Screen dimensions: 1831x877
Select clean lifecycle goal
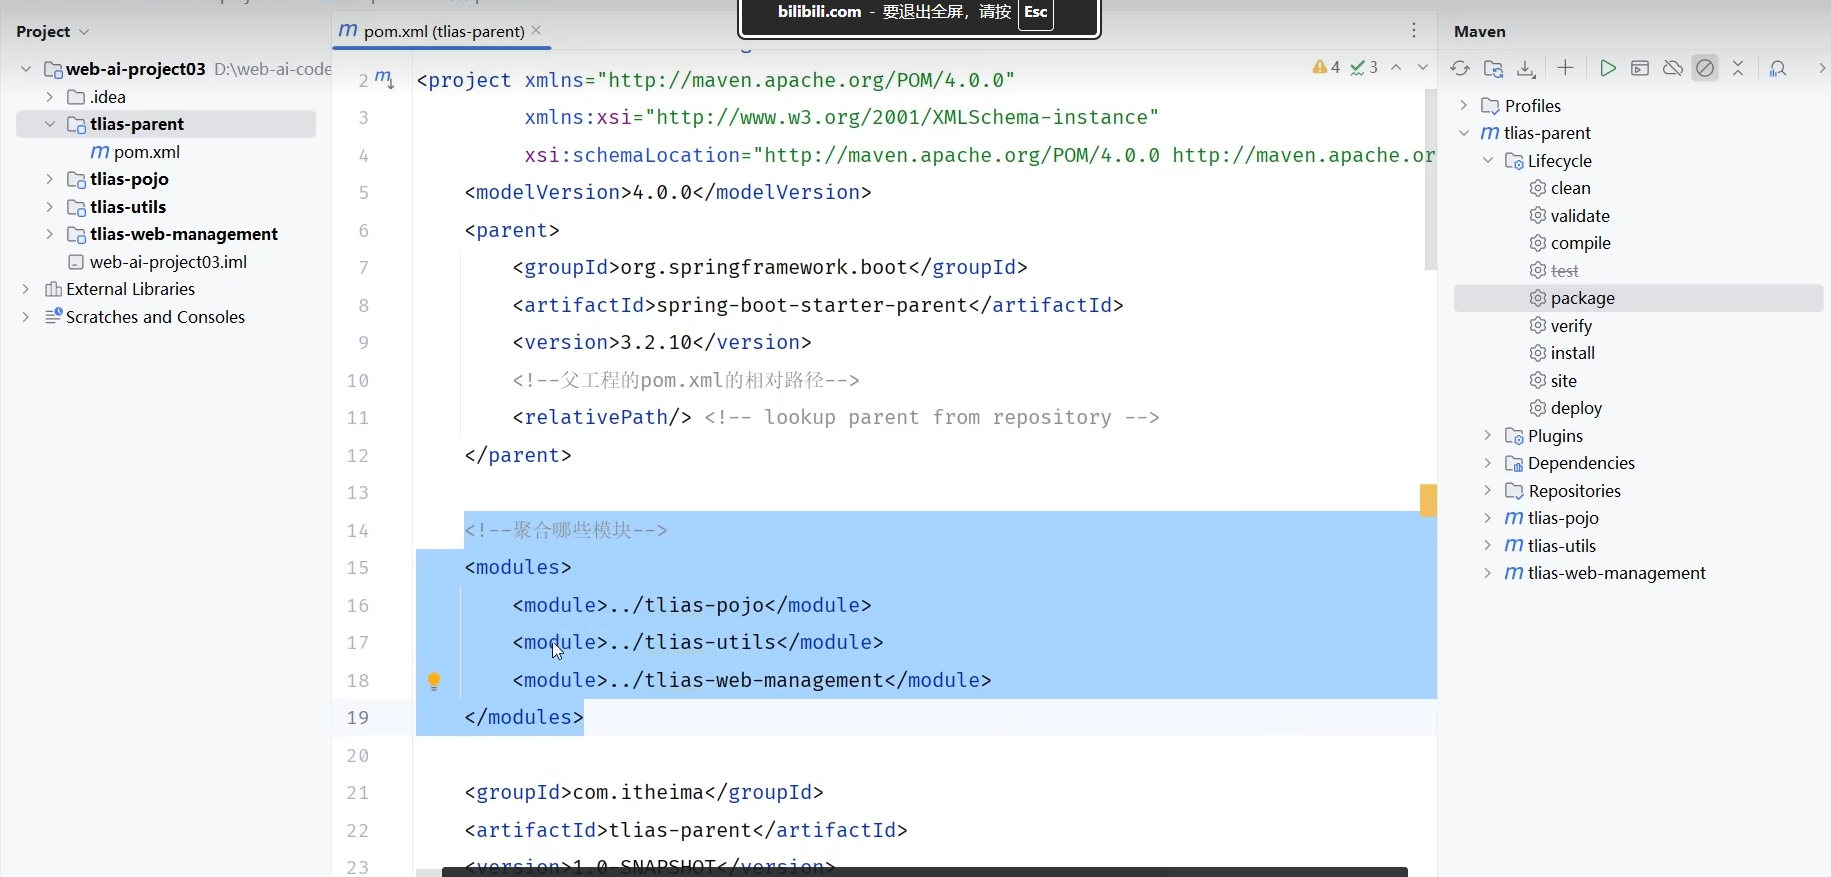coord(1560,188)
